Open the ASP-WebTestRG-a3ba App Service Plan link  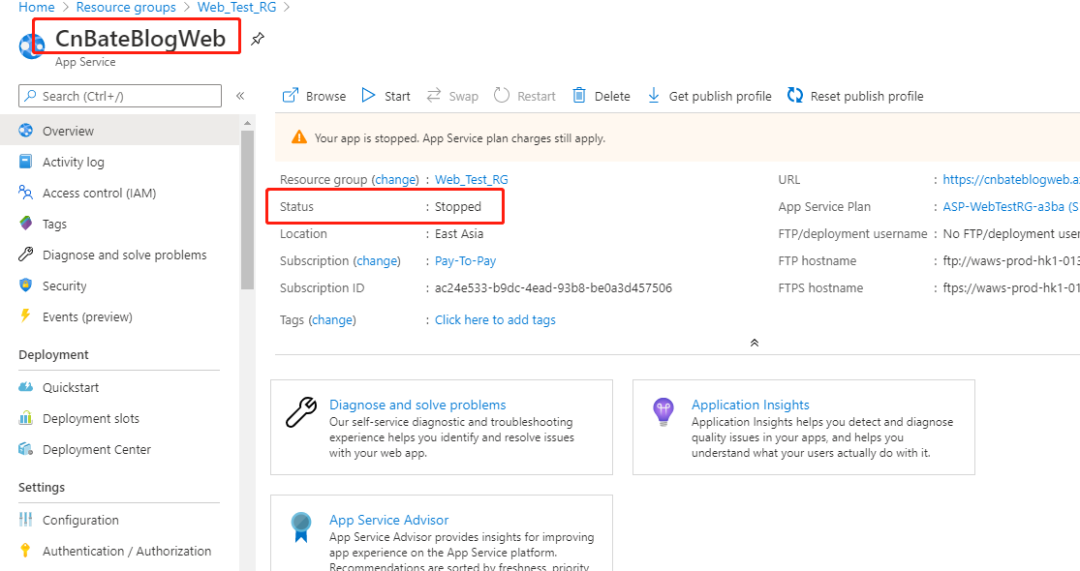pos(1010,206)
